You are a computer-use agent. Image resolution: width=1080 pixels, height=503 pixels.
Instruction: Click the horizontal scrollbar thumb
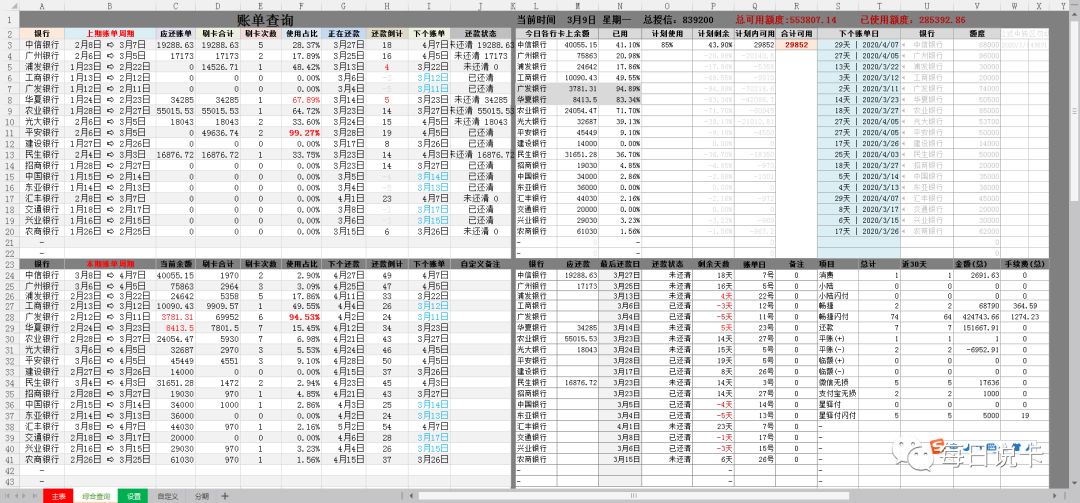pos(634,496)
